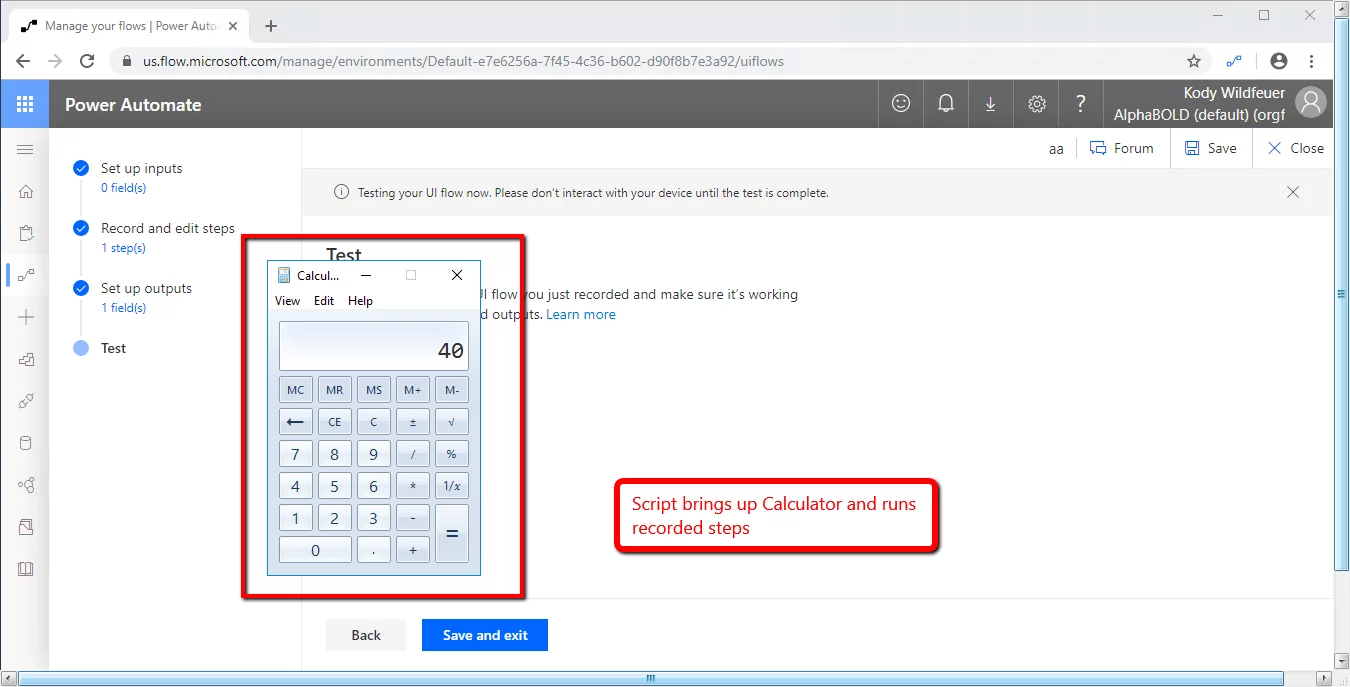1350x687 pixels.
Task: Click the square root key
Action: pos(452,422)
